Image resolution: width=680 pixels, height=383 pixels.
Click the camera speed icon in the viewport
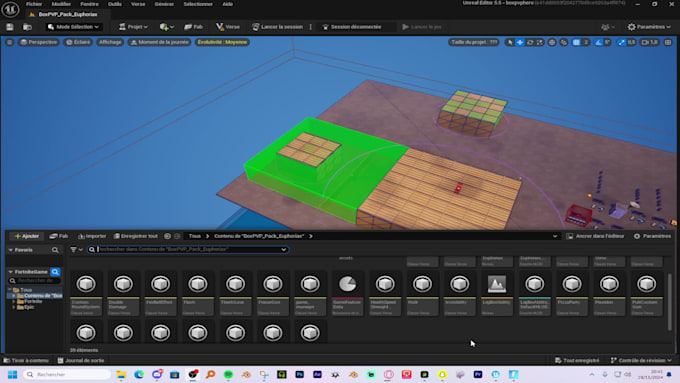click(649, 42)
